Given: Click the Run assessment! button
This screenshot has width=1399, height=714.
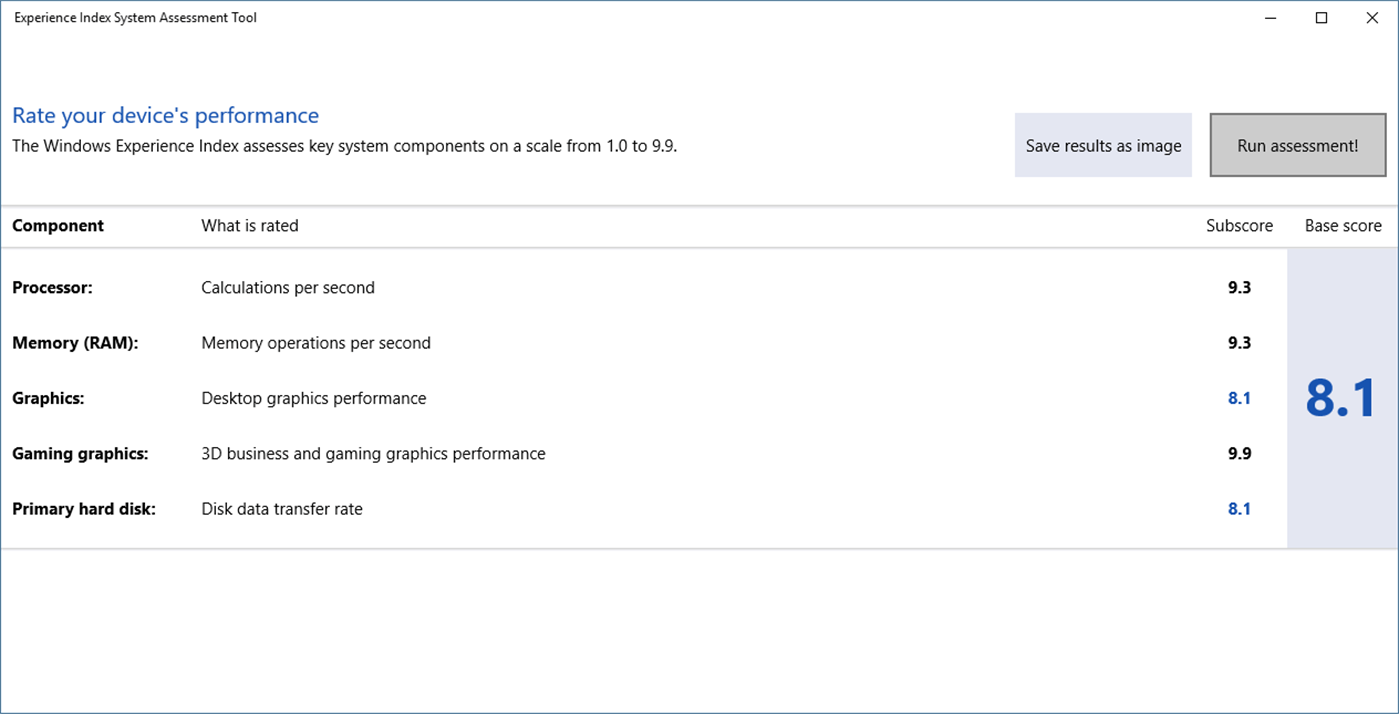Looking at the screenshot, I should point(1297,146).
